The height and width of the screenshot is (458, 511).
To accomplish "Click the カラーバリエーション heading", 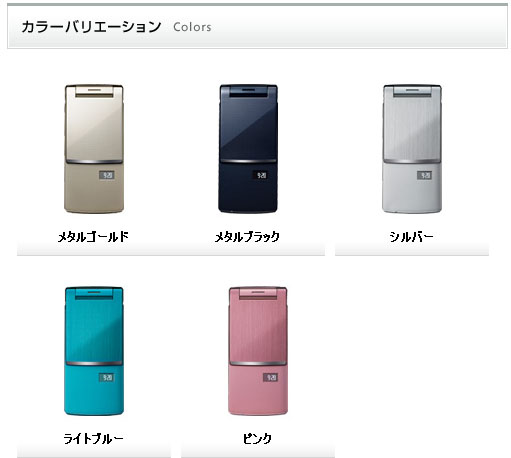I will point(91,27).
